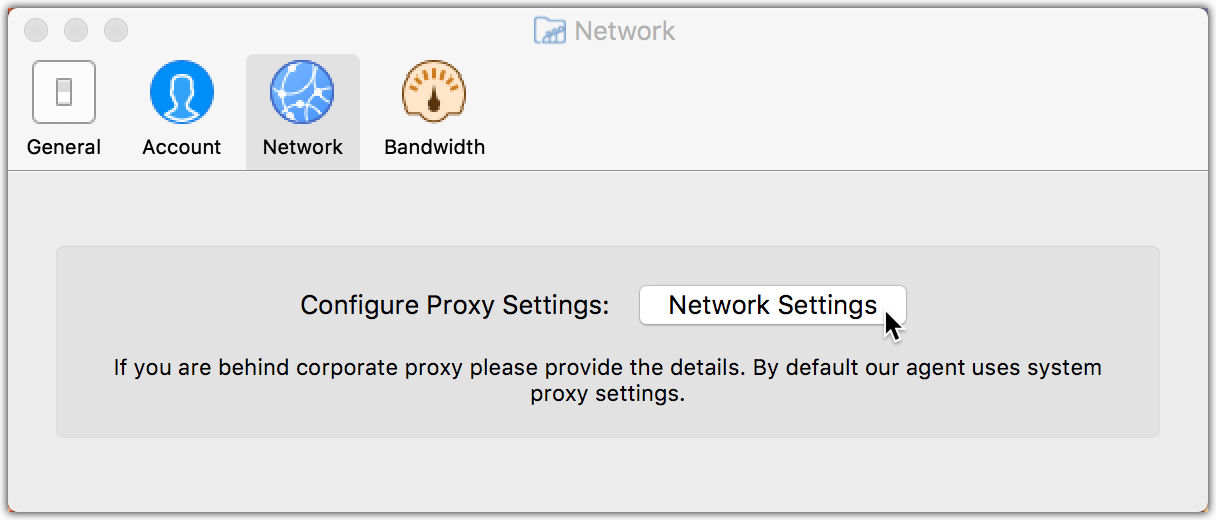
Task: Select the Network tab label
Action: (x=302, y=147)
